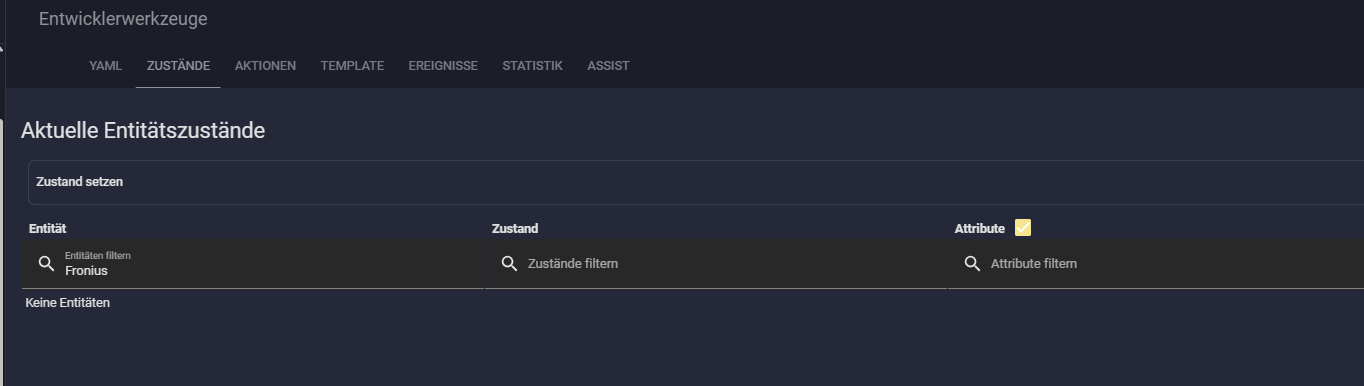The height and width of the screenshot is (386, 1364).
Task: Click into the Zustände filtern field
Action: 715,264
